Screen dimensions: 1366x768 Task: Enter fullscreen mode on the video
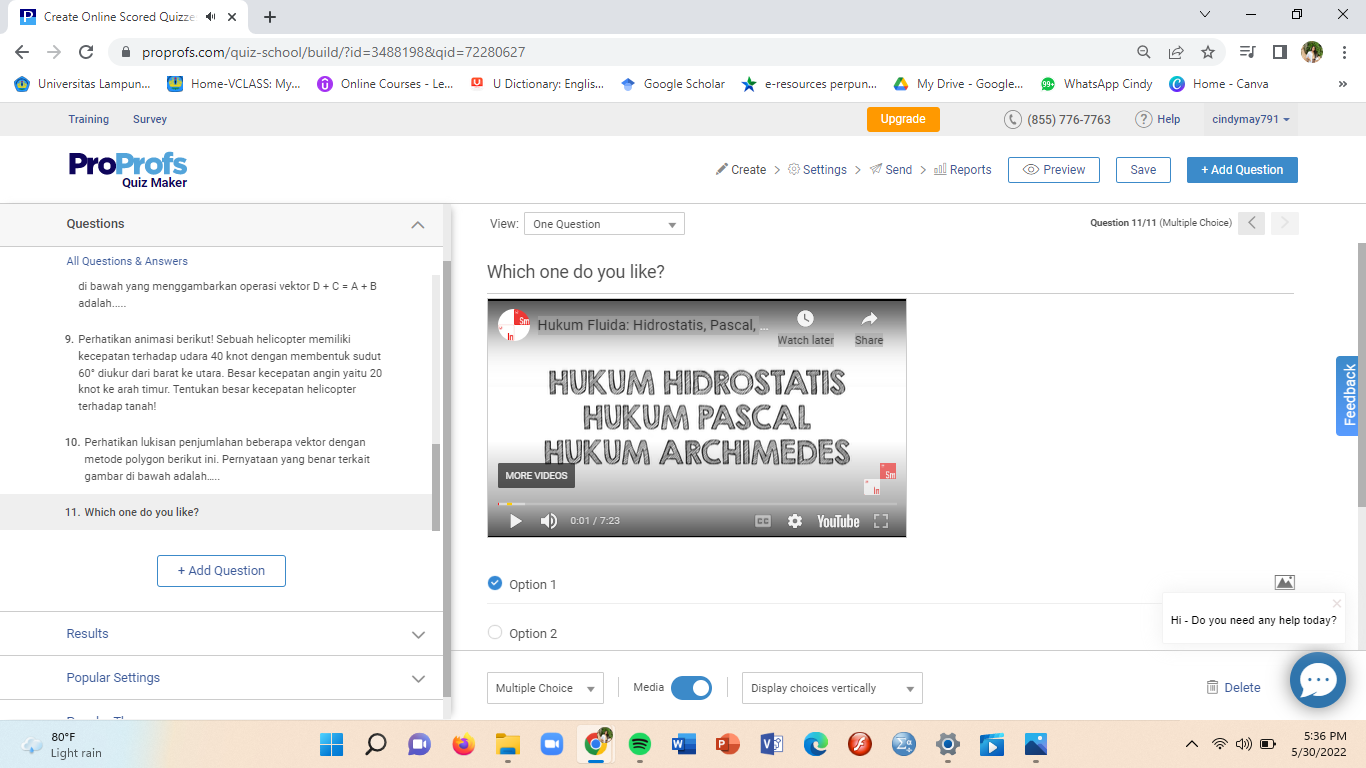881,521
